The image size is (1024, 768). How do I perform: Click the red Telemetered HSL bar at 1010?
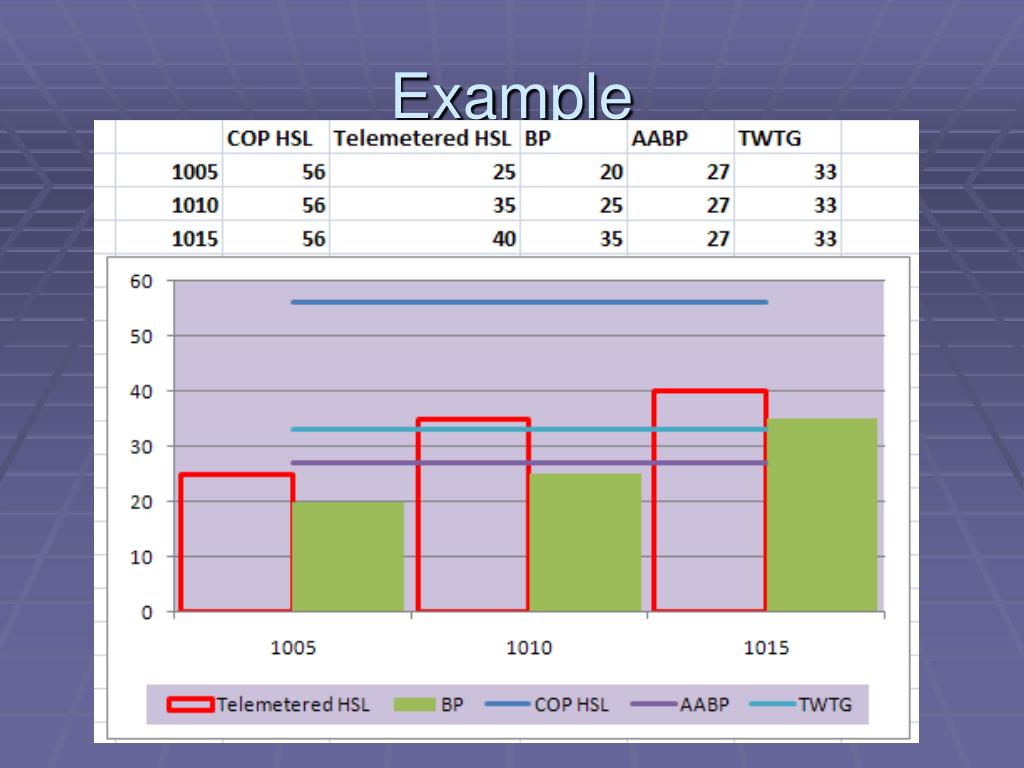click(473, 515)
